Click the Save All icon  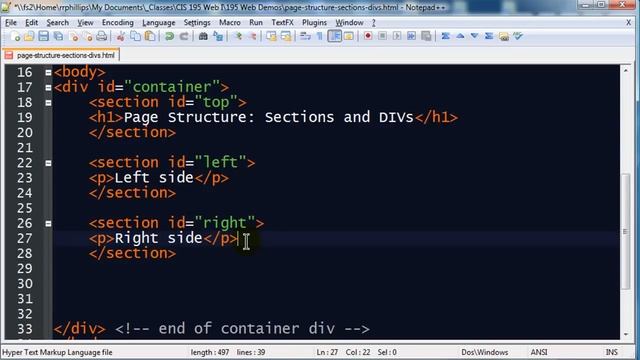[58, 37]
